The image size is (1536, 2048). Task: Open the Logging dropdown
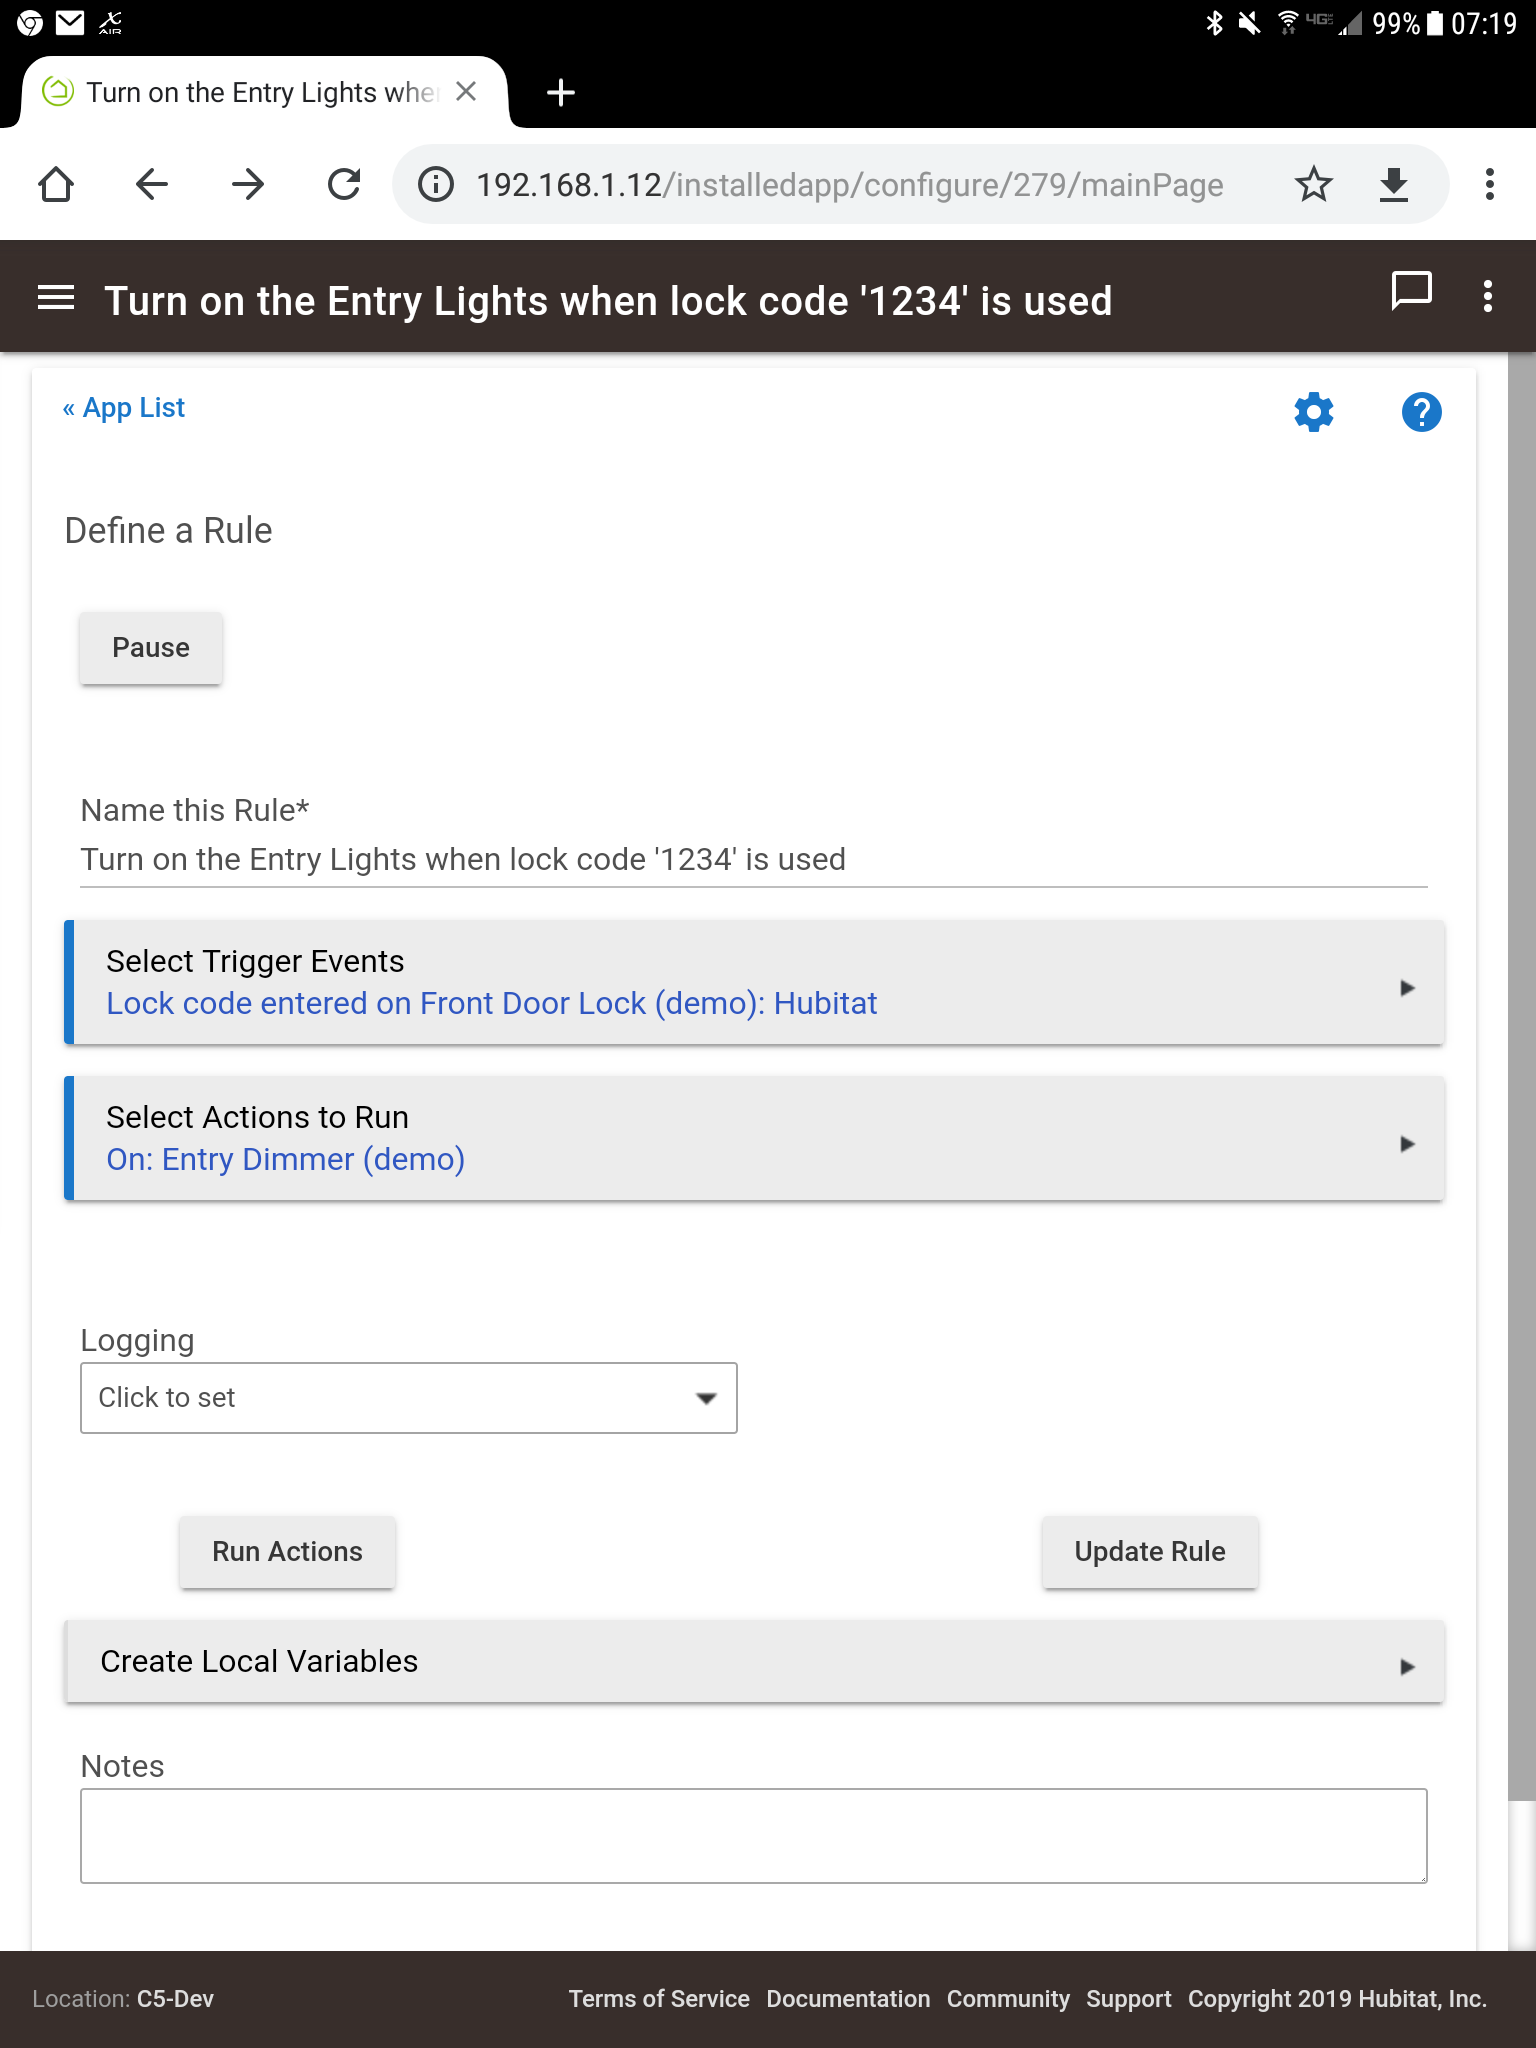tap(409, 1397)
